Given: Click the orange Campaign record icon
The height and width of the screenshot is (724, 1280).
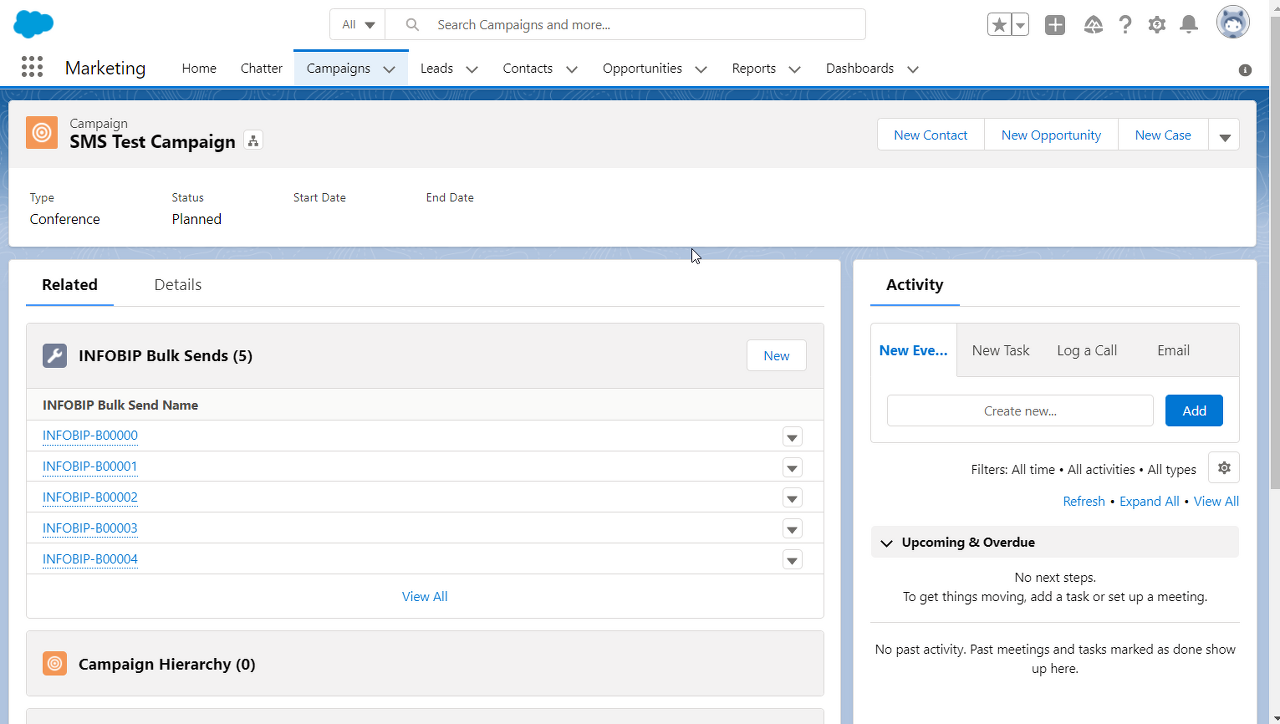Looking at the screenshot, I should click(x=42, y=132).
